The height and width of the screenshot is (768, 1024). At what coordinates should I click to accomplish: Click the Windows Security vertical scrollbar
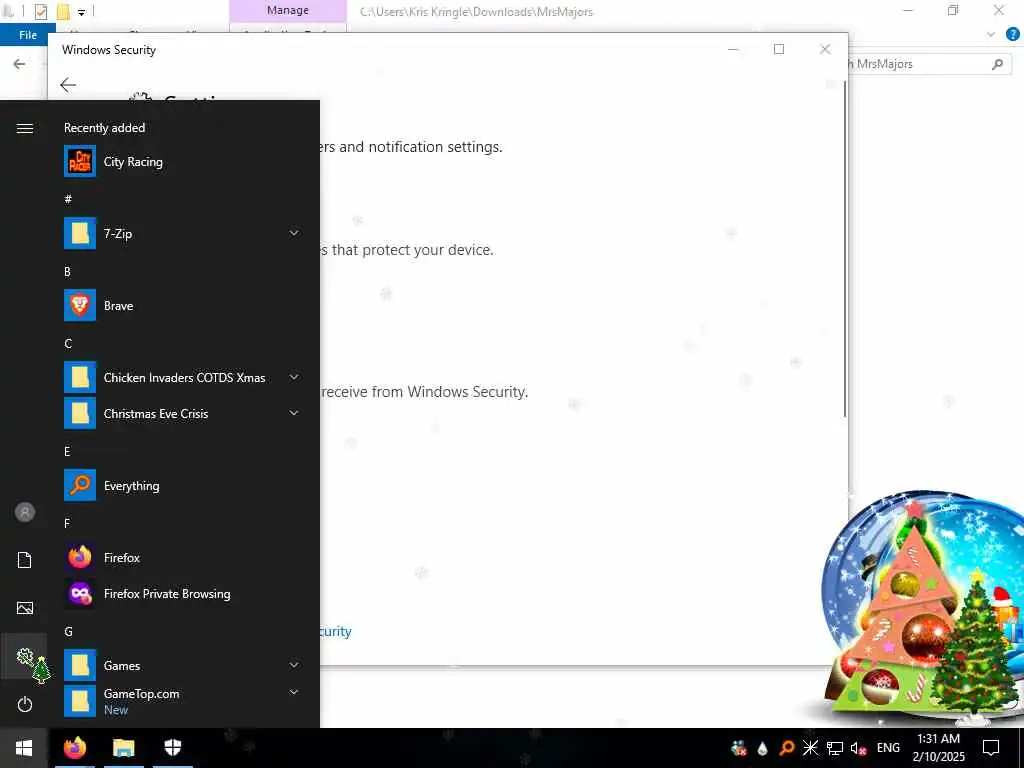pos(845,249)
